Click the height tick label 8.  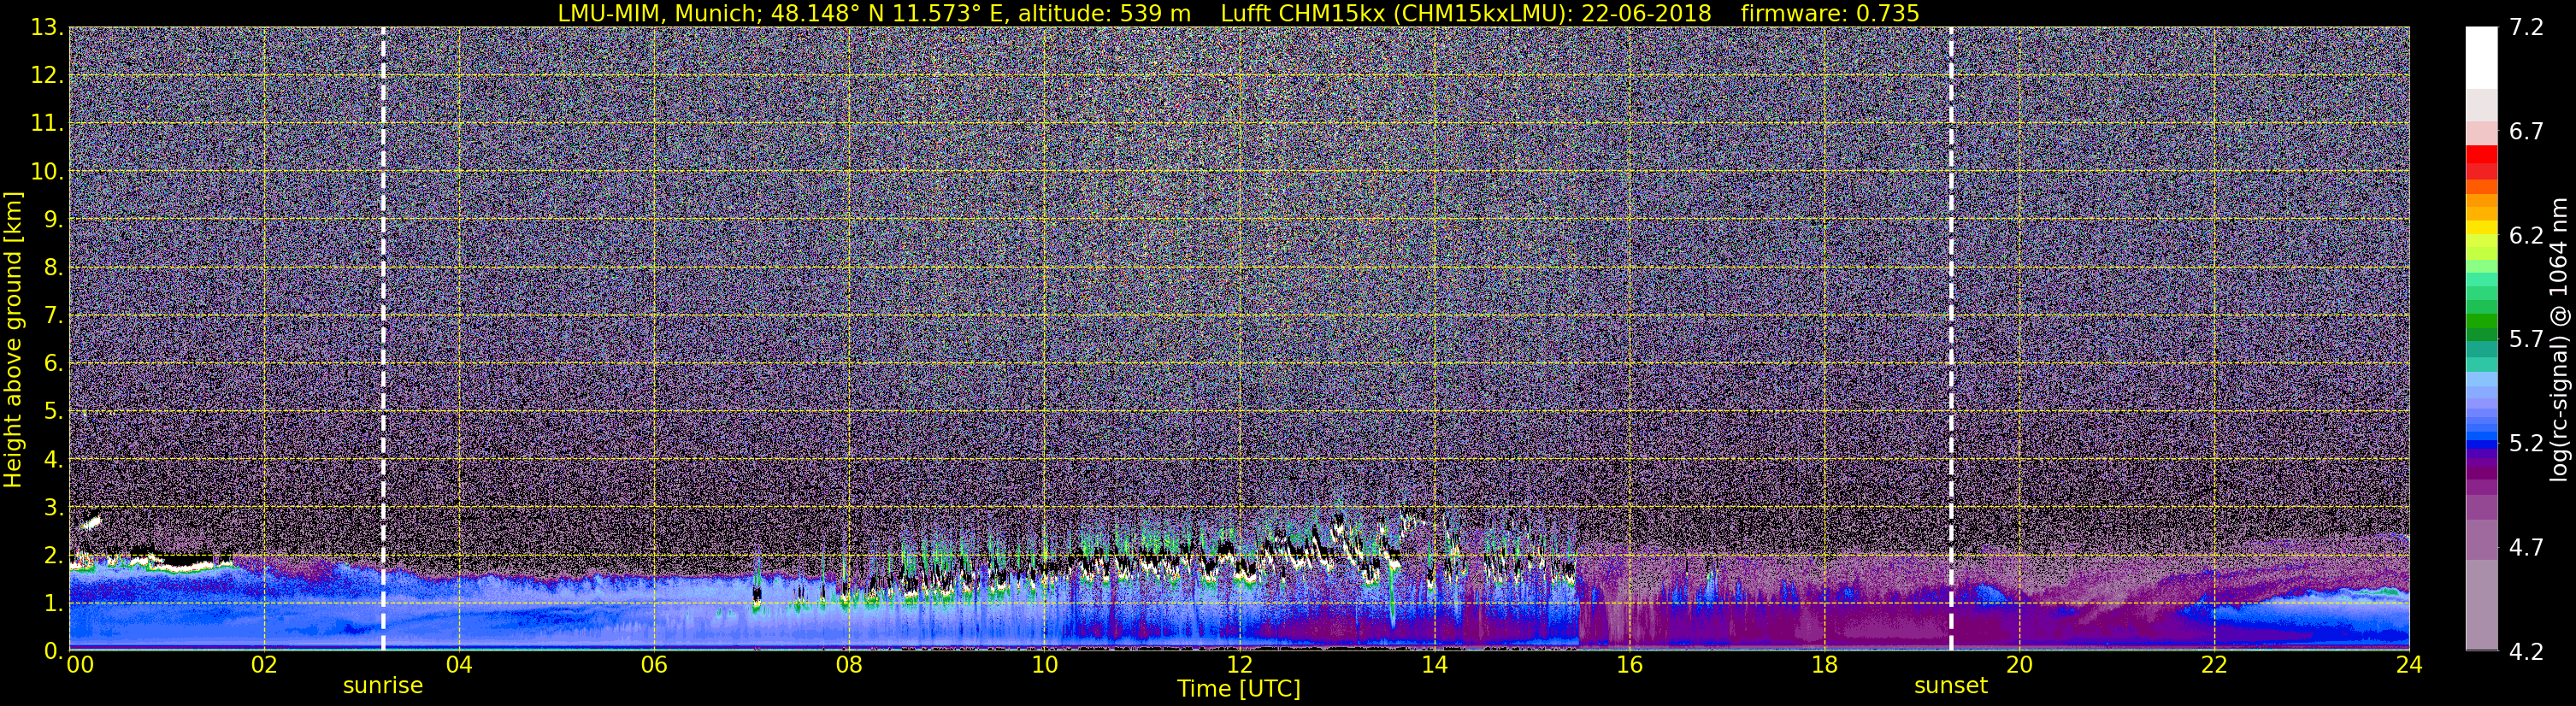(54, 268)
